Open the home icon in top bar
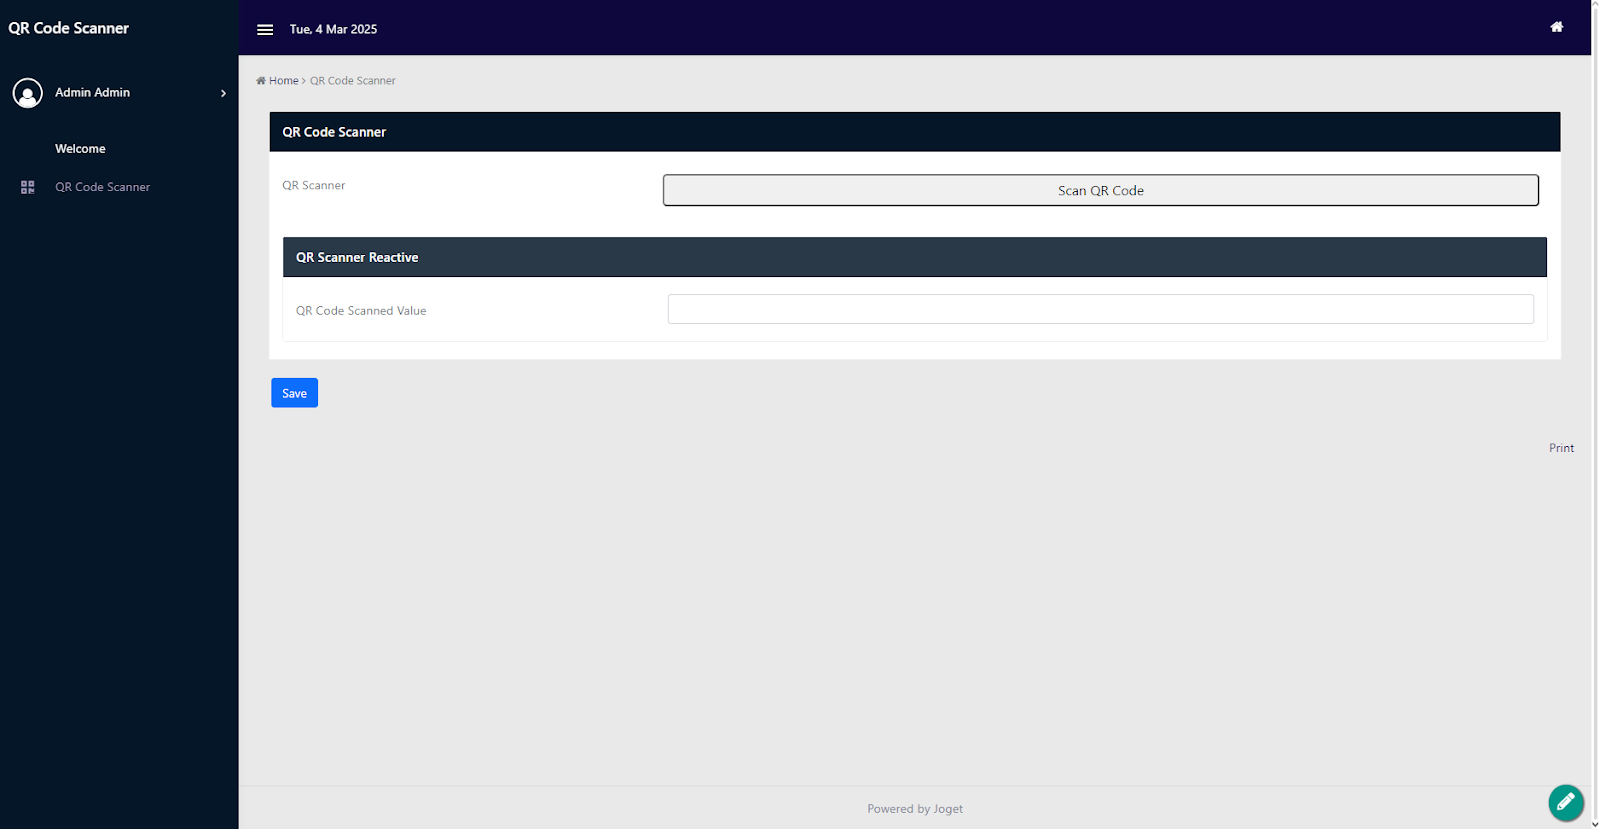The image size is (1600, 829). (x=1557, y=27)
